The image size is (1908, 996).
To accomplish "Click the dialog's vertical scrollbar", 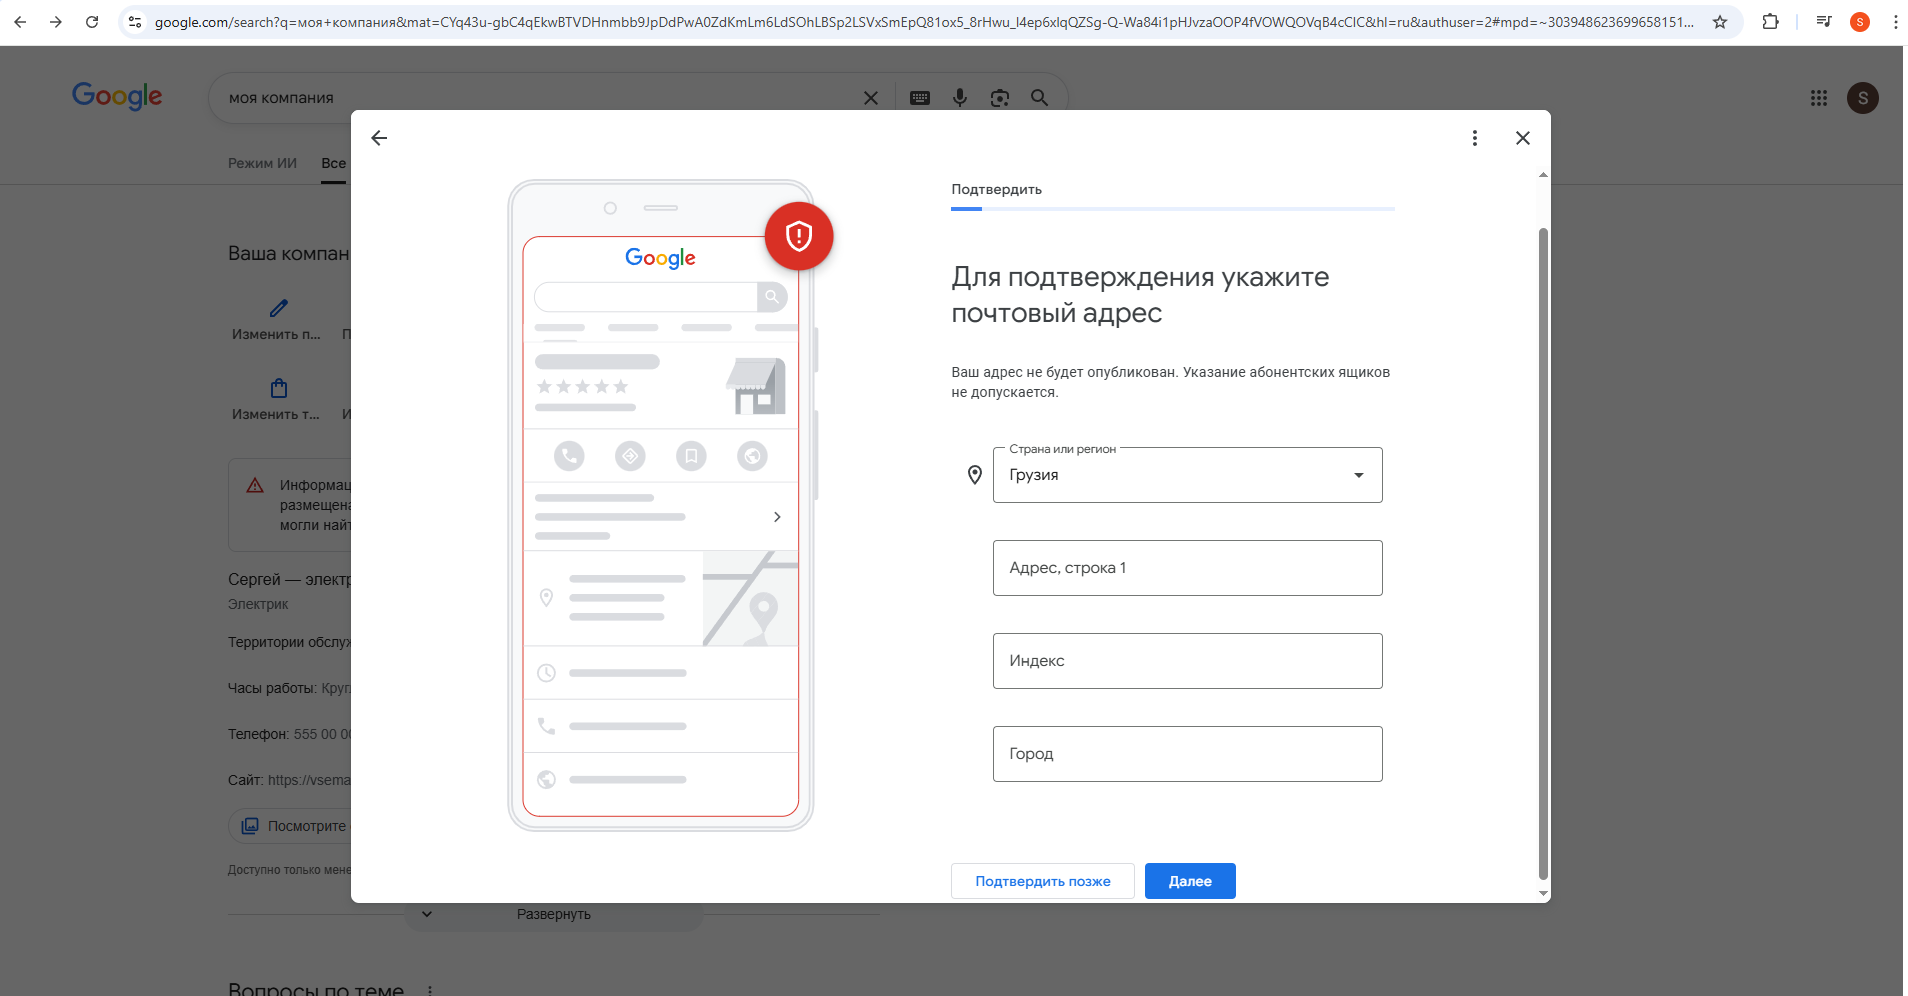I will (x=1543, y=555).
